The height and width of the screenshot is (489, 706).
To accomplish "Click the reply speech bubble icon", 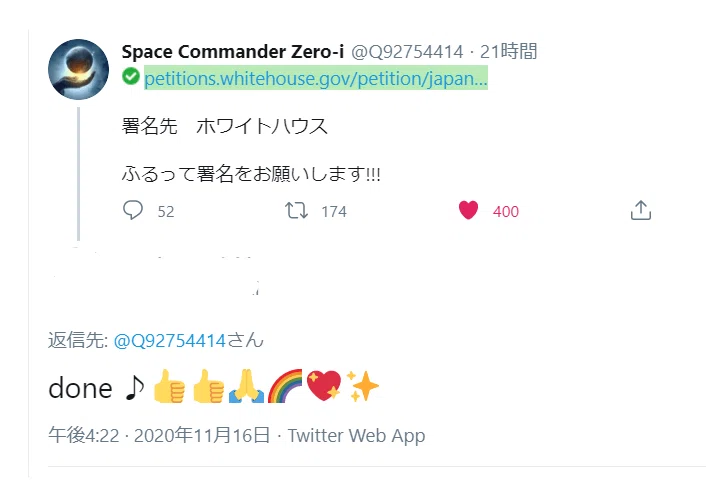I will [133, 210].
